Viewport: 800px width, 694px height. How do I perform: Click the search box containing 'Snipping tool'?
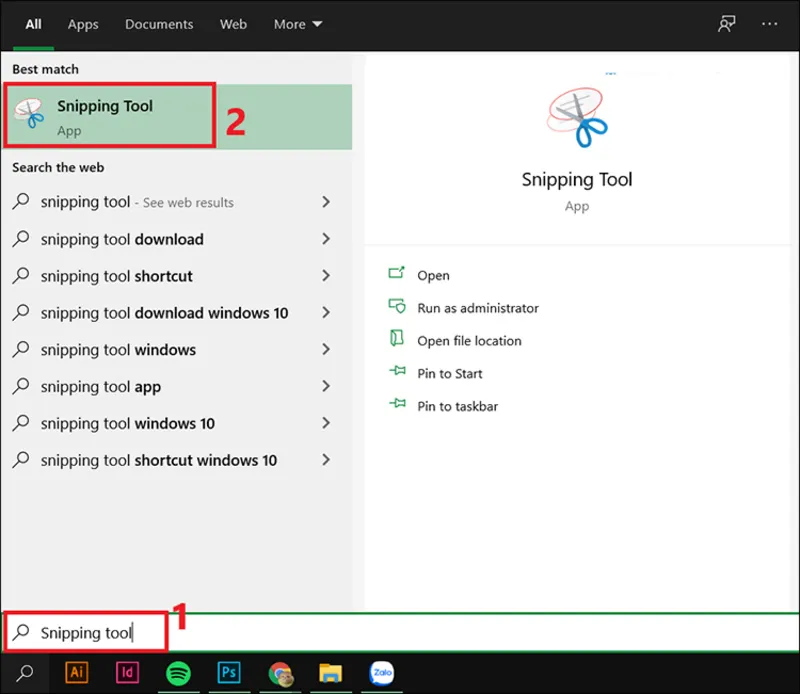[x=401, y=632]
